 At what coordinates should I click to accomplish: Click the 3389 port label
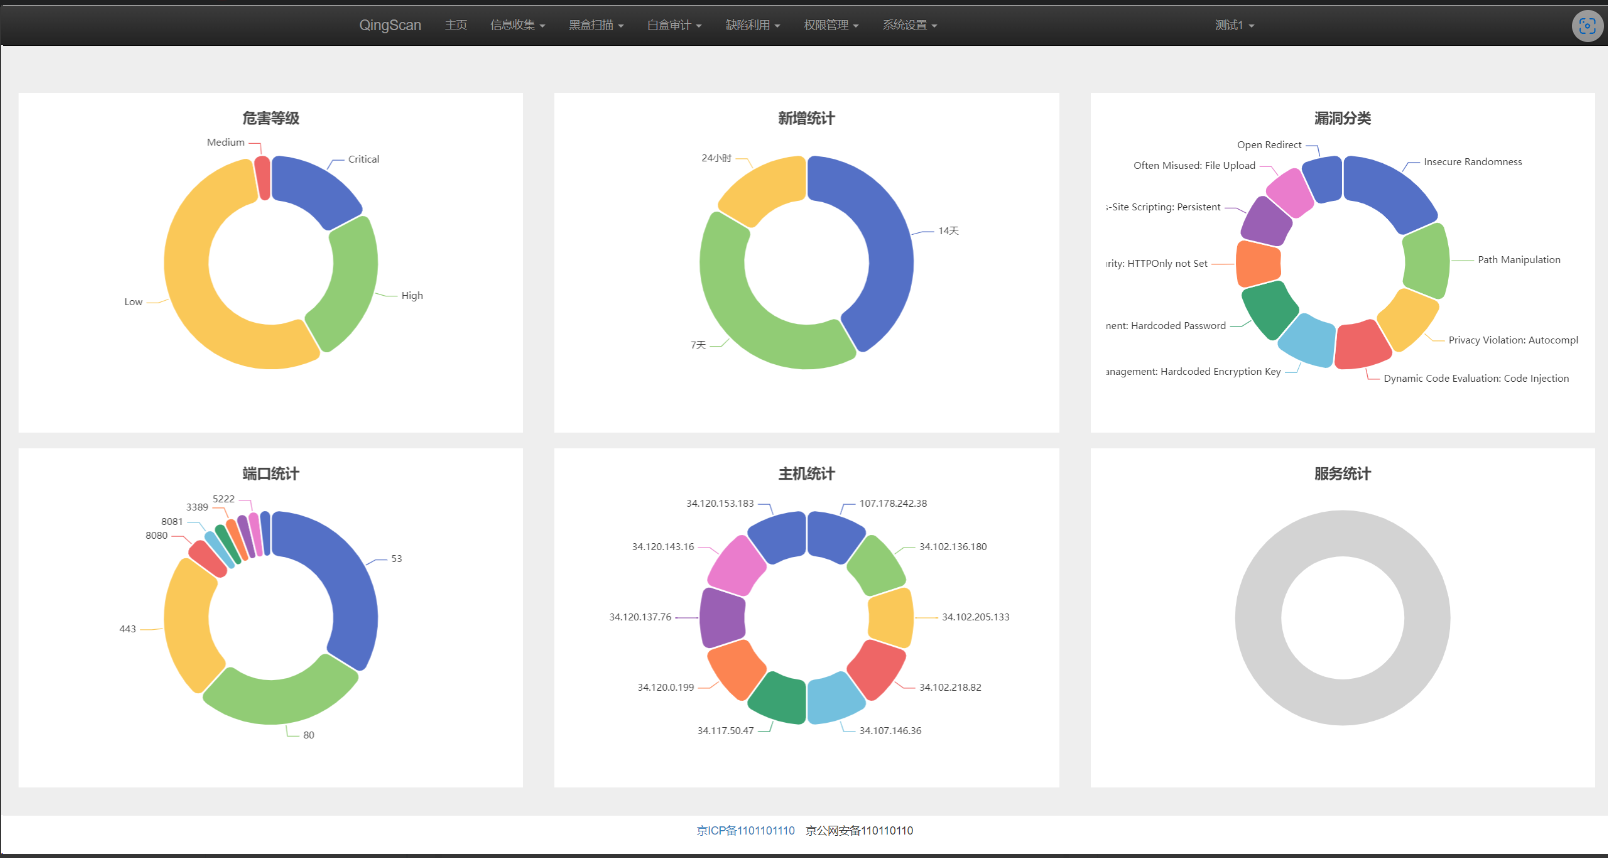click(197, 507)
